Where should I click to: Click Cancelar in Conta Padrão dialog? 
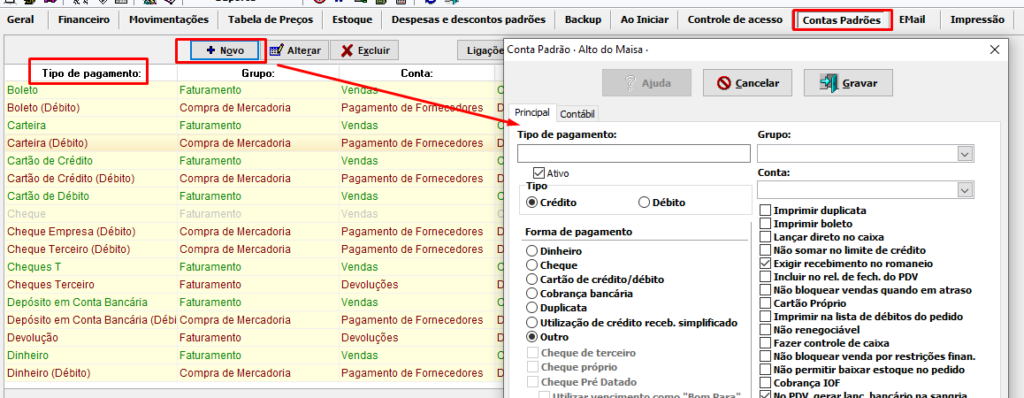click(x=748, y=83)
